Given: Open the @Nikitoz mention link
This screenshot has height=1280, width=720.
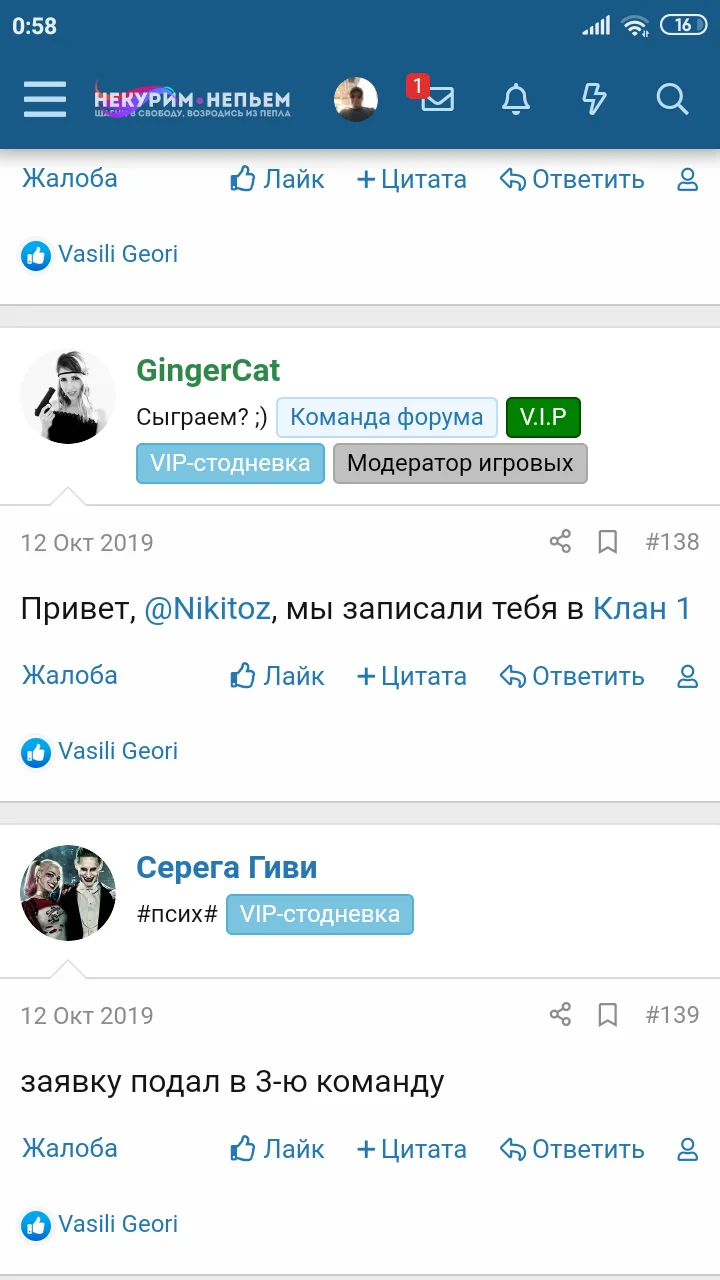Looking at the screenshot, I should point(207,609).
